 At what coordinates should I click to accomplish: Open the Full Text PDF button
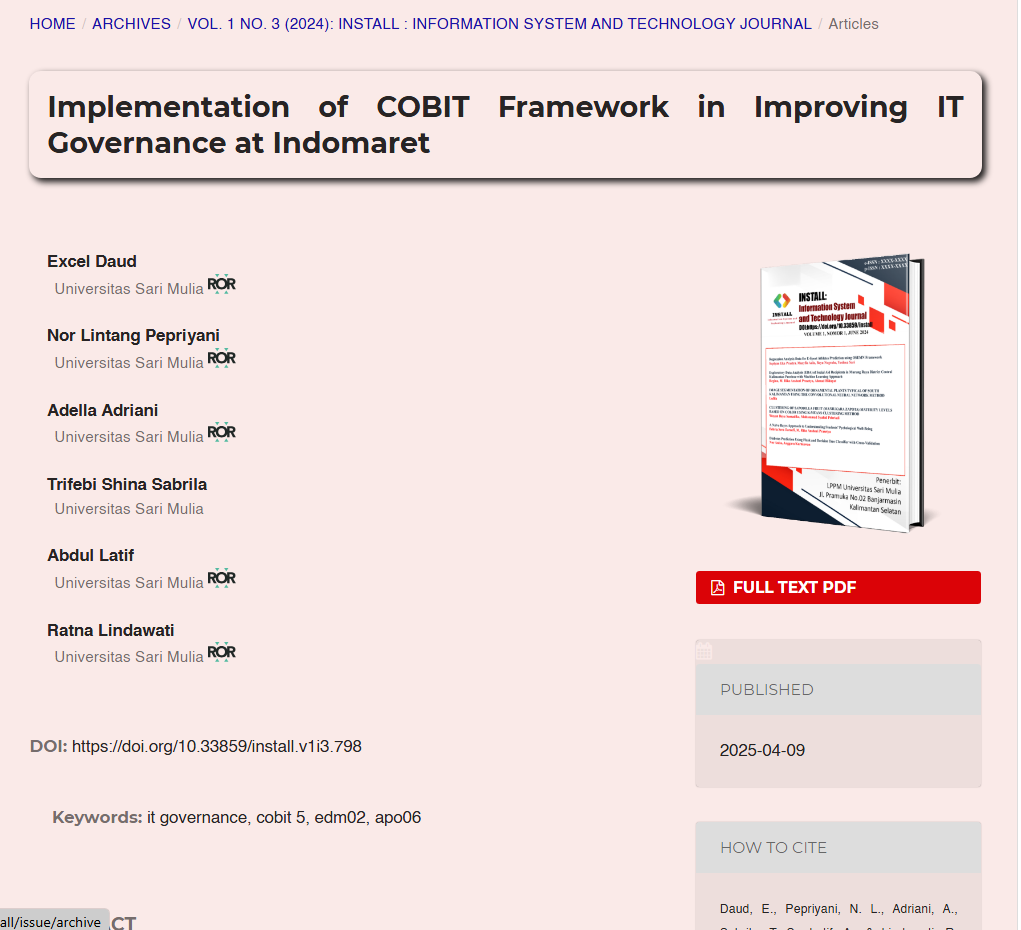pyautogui.click(x=838, y=588)
